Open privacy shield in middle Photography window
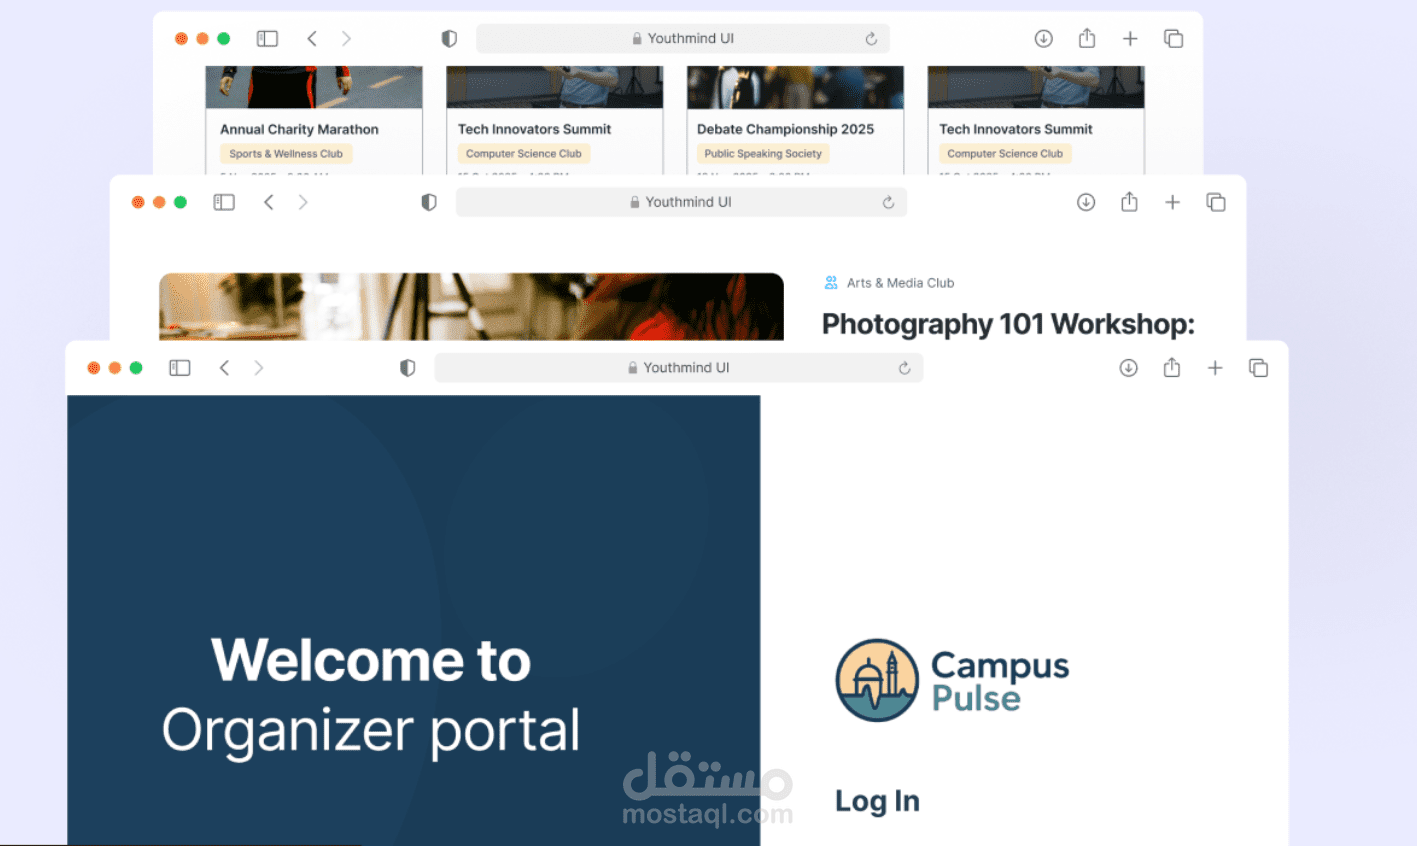 tap(429, 202)
